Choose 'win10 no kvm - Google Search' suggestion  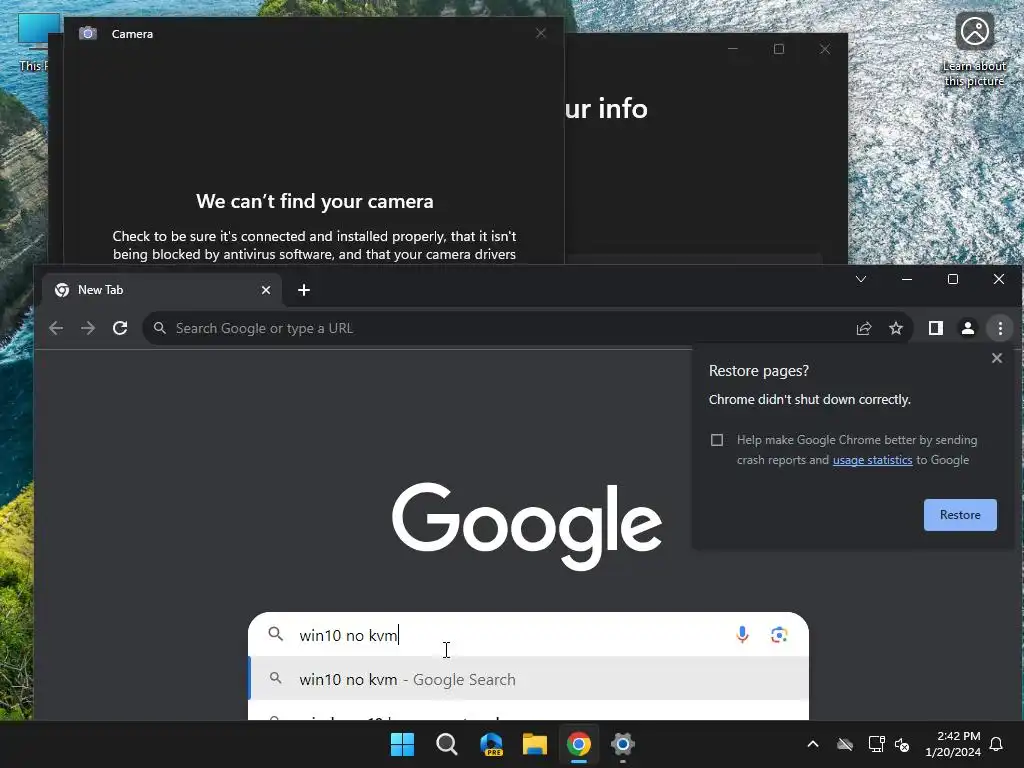(529, 679)
